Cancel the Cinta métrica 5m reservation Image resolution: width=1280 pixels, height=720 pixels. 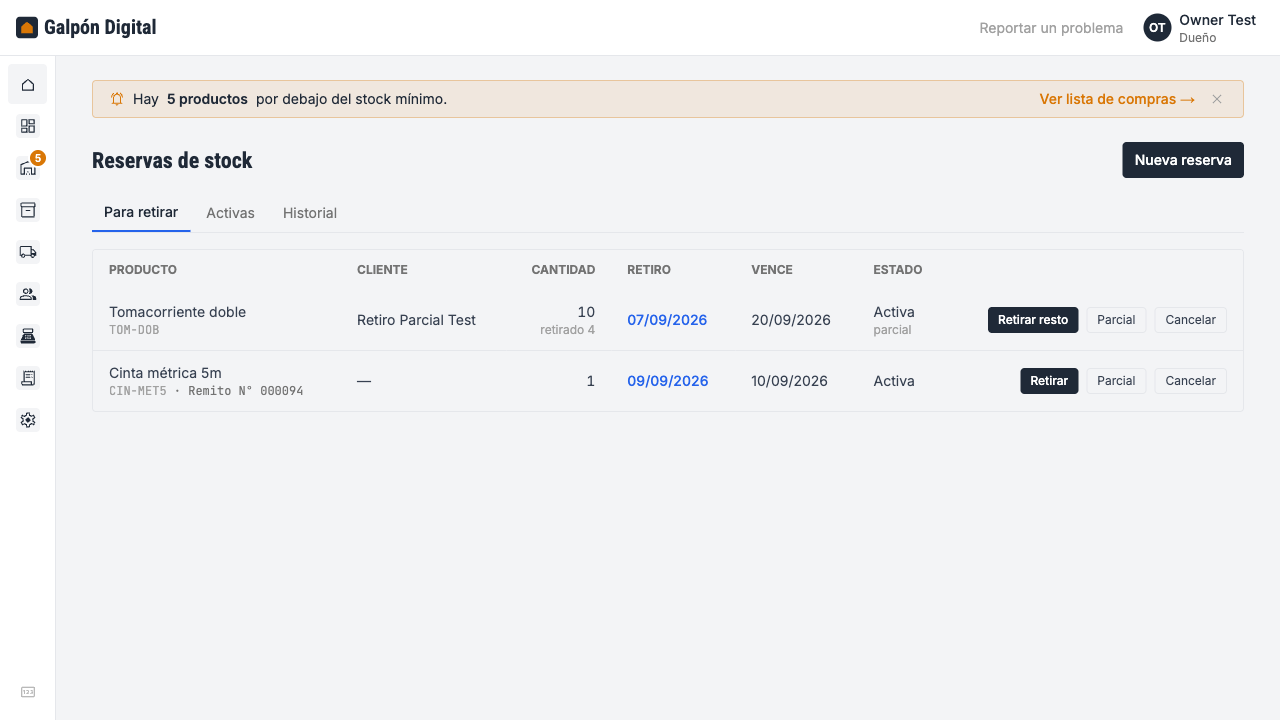pos(1191,381)
